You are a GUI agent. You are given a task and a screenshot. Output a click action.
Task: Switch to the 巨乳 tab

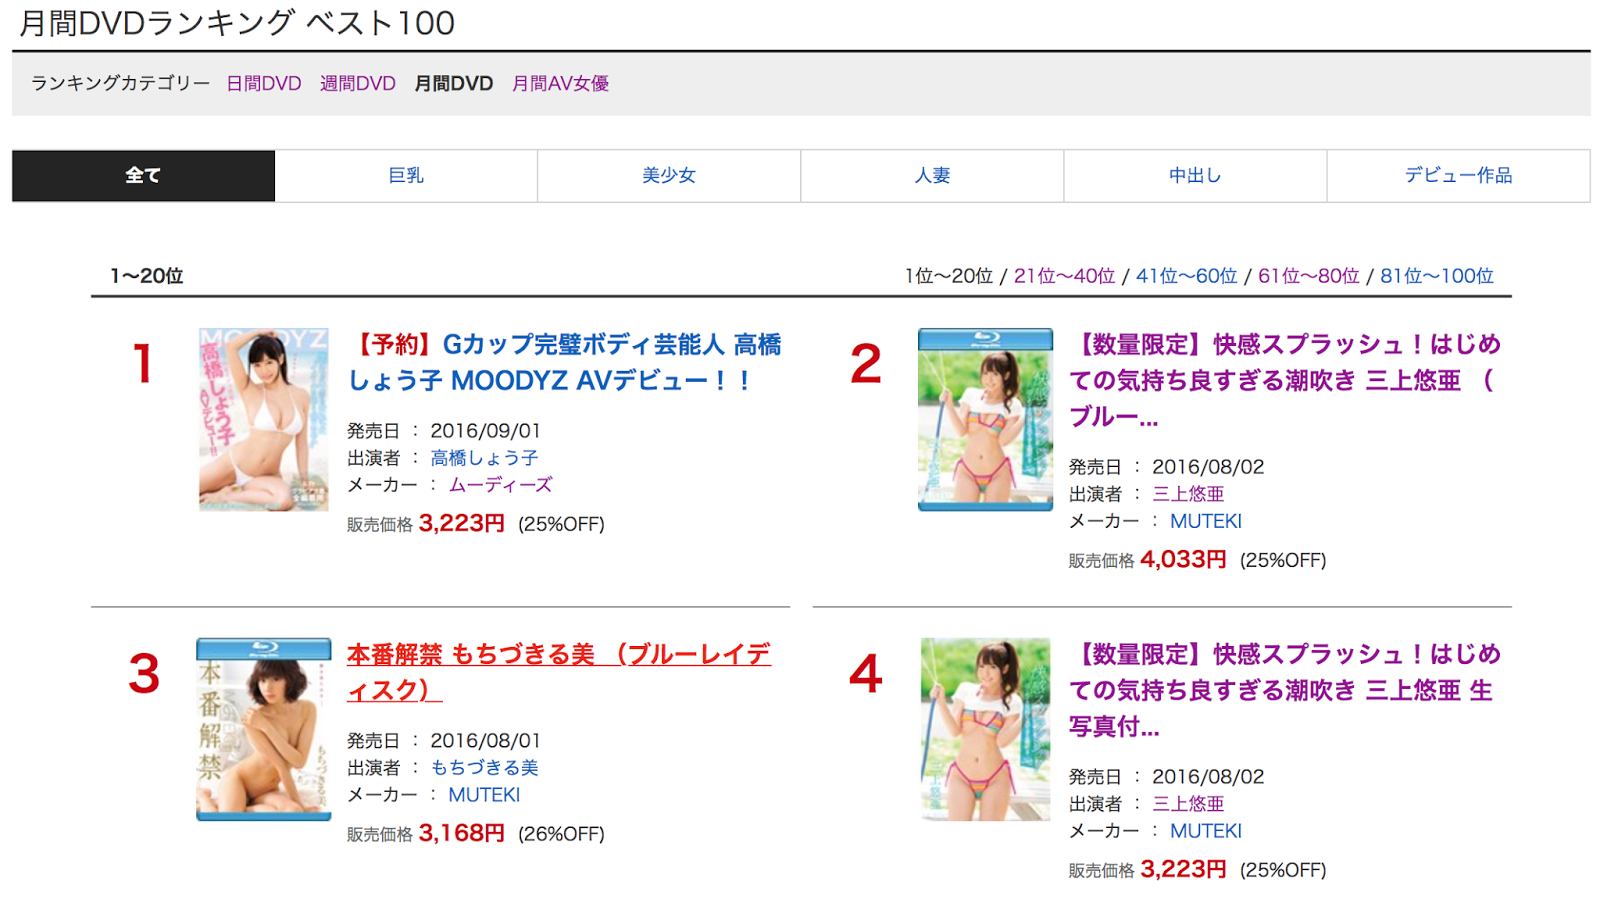[406, 176]
